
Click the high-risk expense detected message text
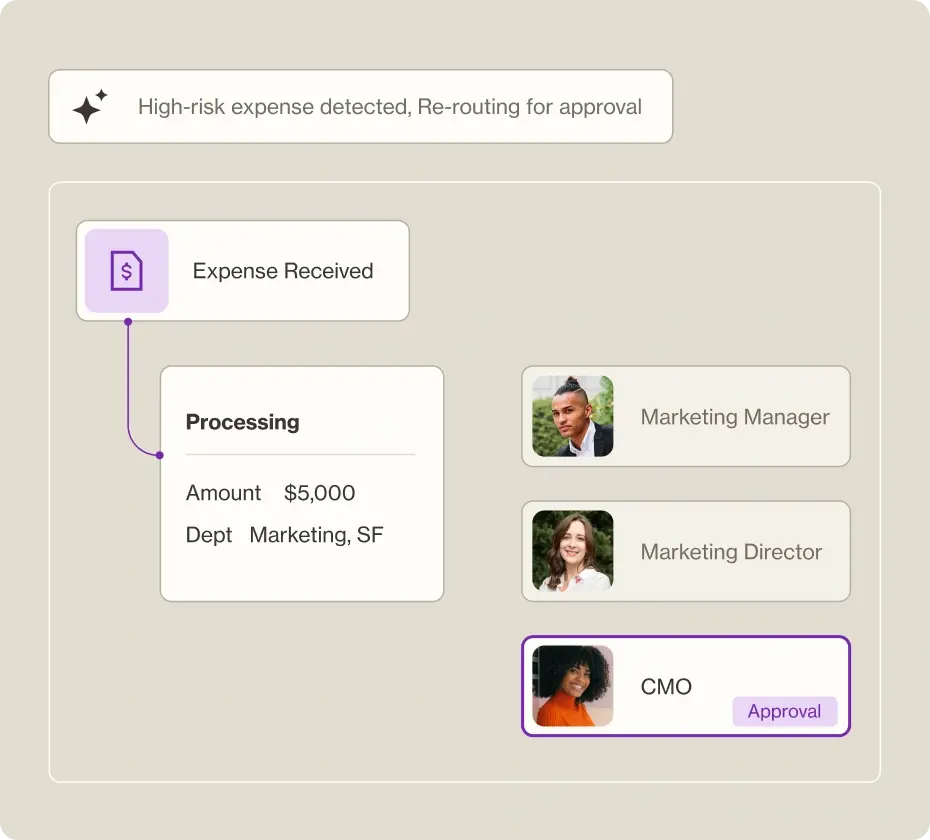(x=390, y=107)
